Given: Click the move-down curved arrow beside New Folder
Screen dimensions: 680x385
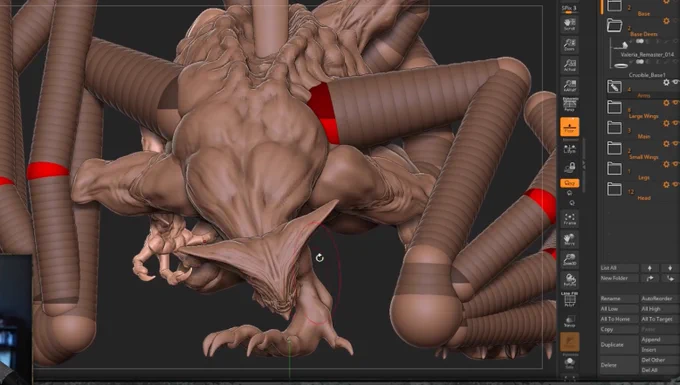Looking at the screenshot, I should coord(670,278).
